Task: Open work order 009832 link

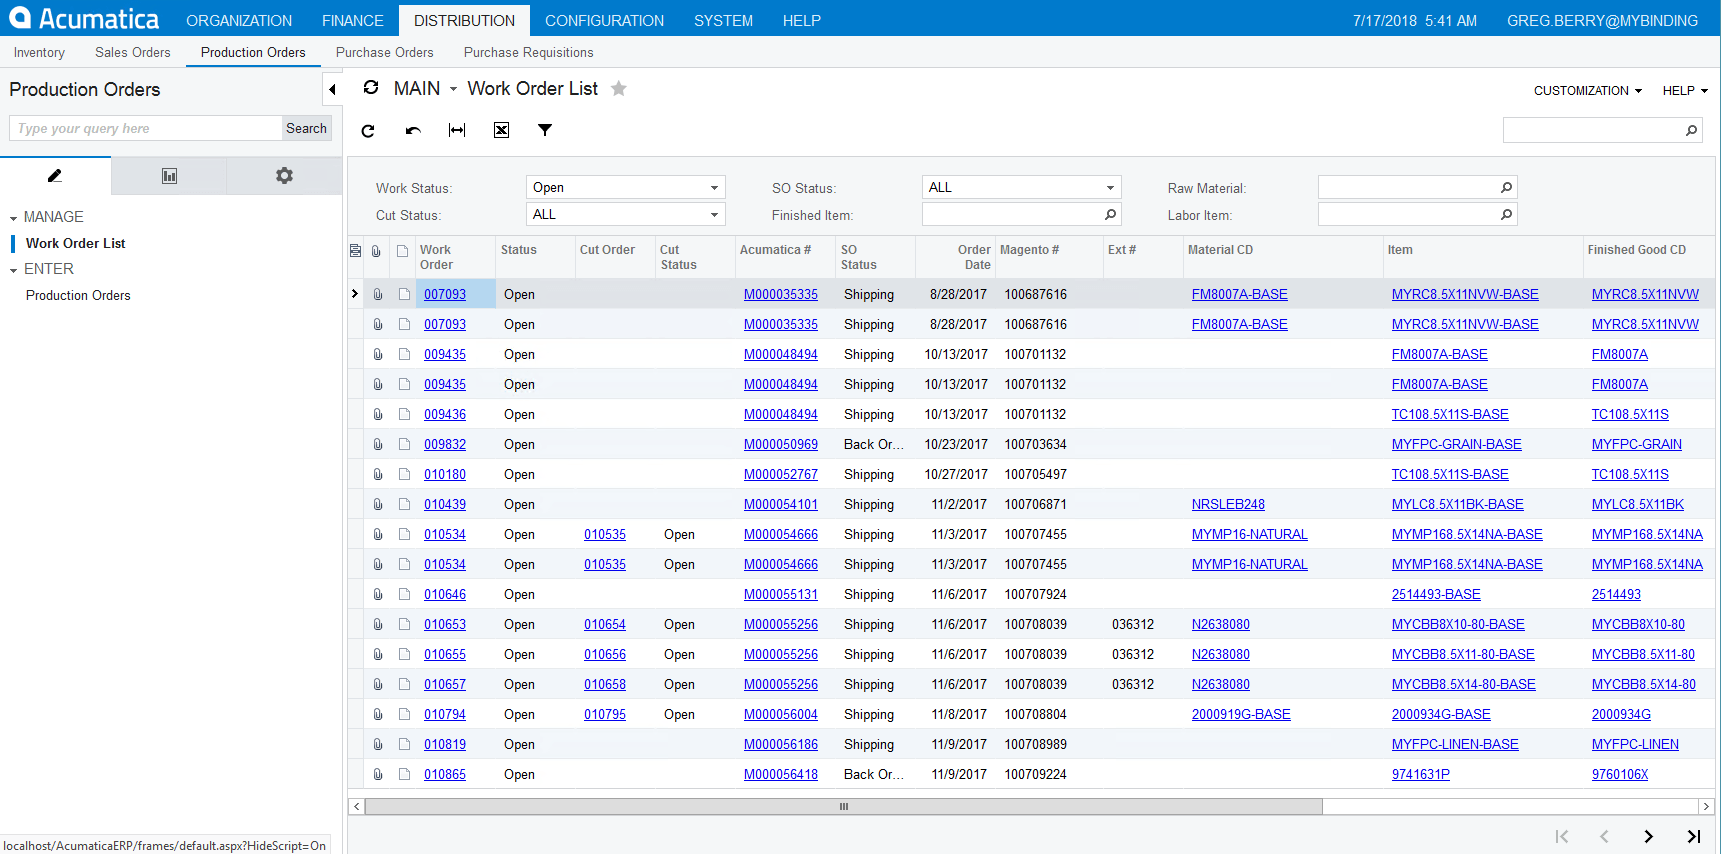Action: [x=445, y=444]
